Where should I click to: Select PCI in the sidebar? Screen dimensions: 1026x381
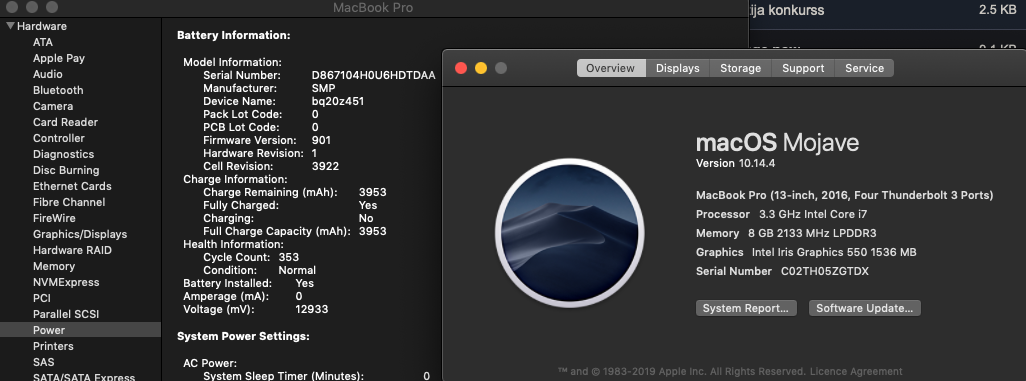41,299
